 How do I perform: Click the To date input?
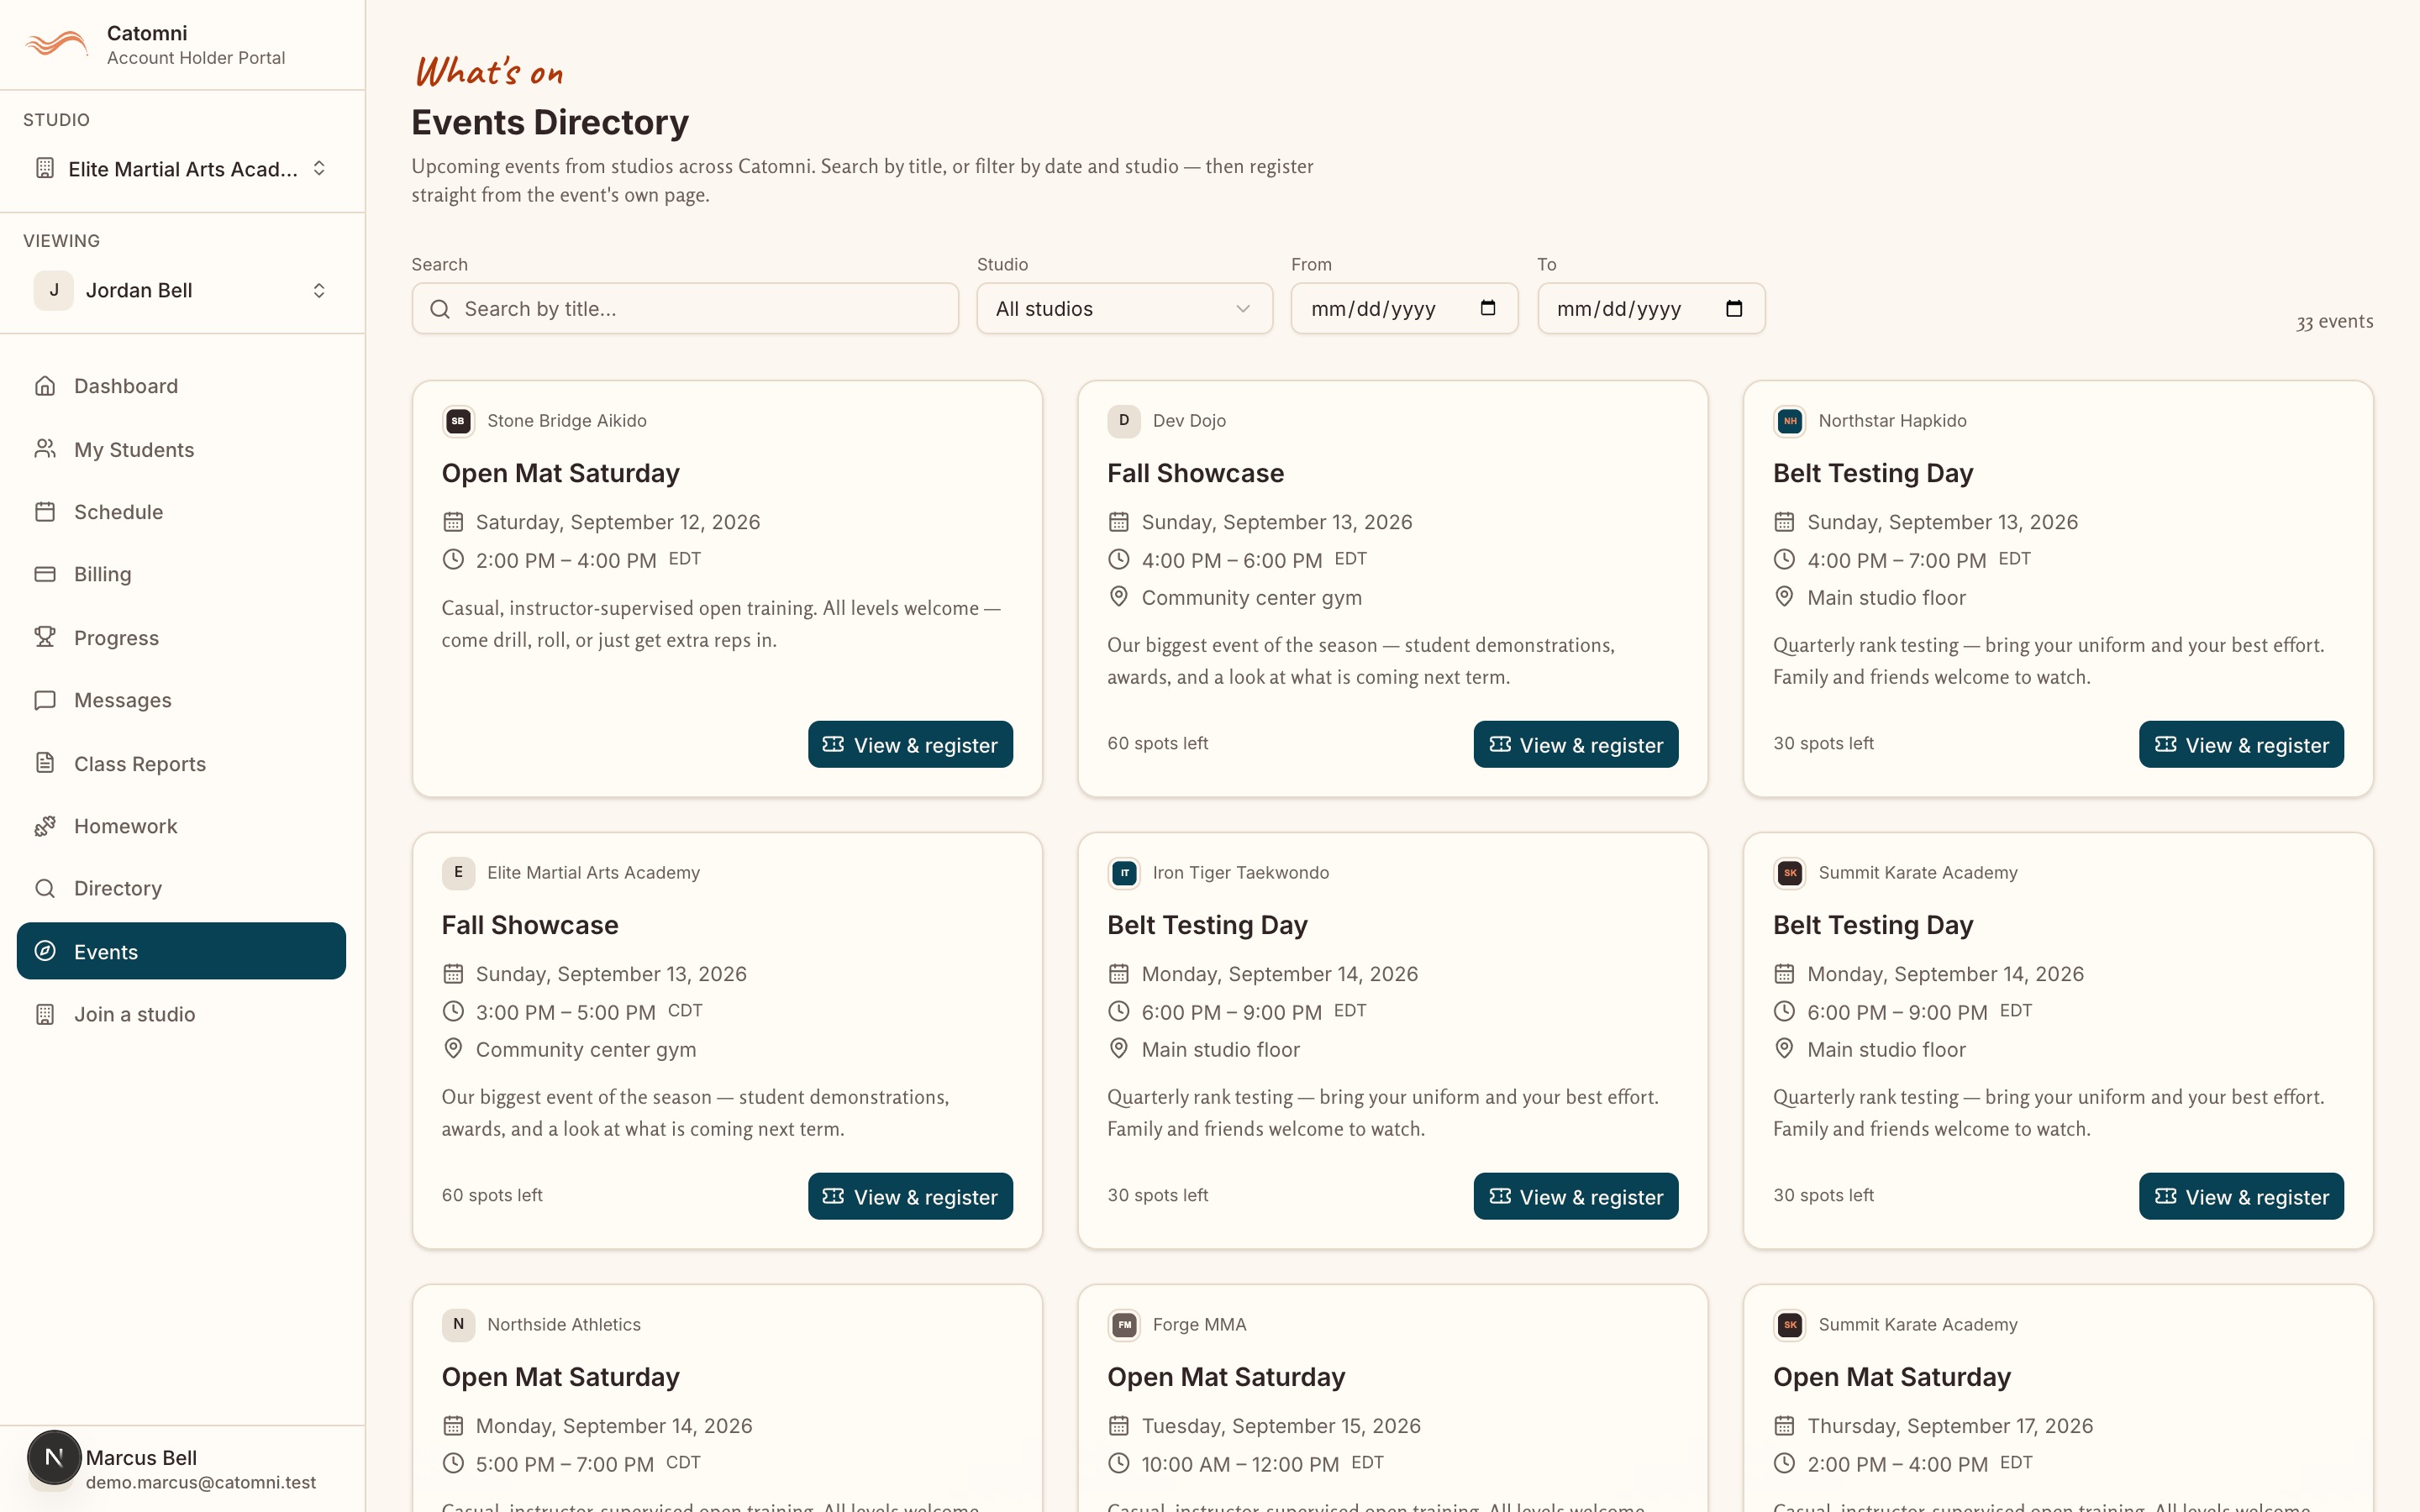(x=1651, y=308)
